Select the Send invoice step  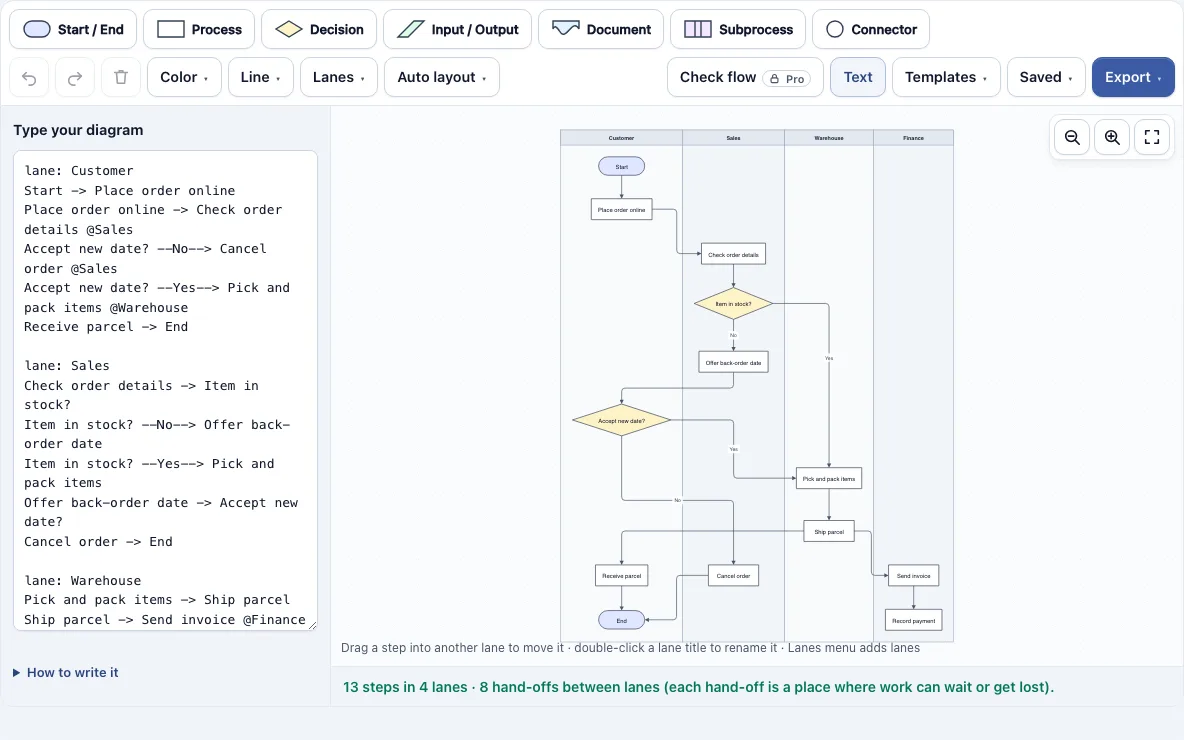tap(914, 575)
